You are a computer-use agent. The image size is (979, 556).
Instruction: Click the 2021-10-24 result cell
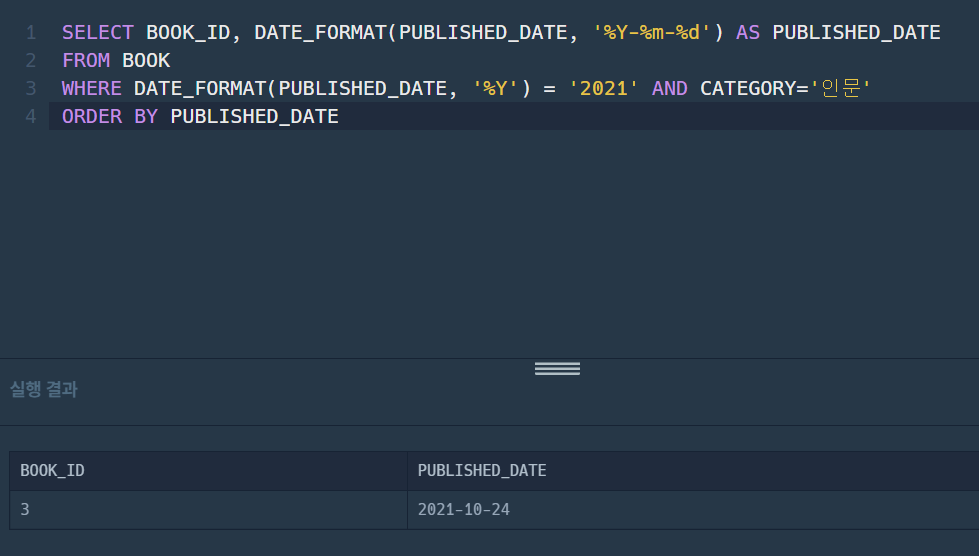tap(693, 510)
